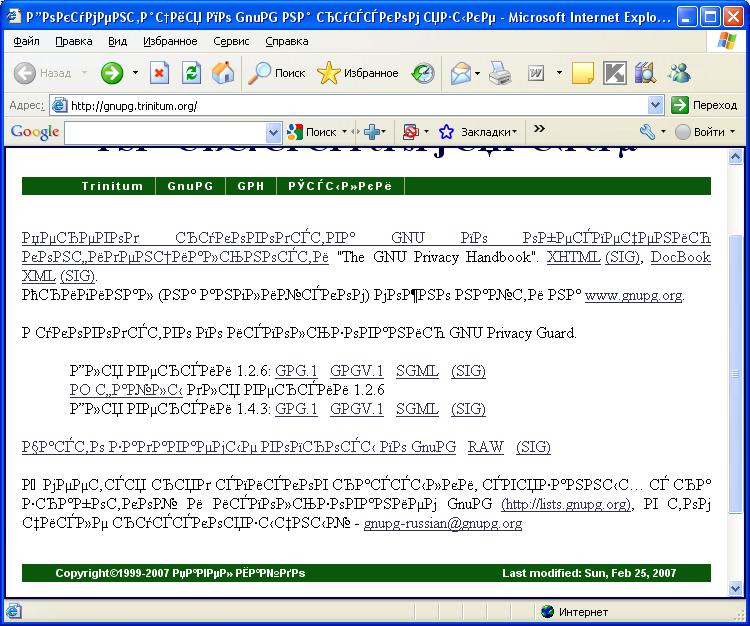Image resolution: width=750 pixels, height=626 pixels.
Task: Follow the DocBook link
Action: [681, 257]
